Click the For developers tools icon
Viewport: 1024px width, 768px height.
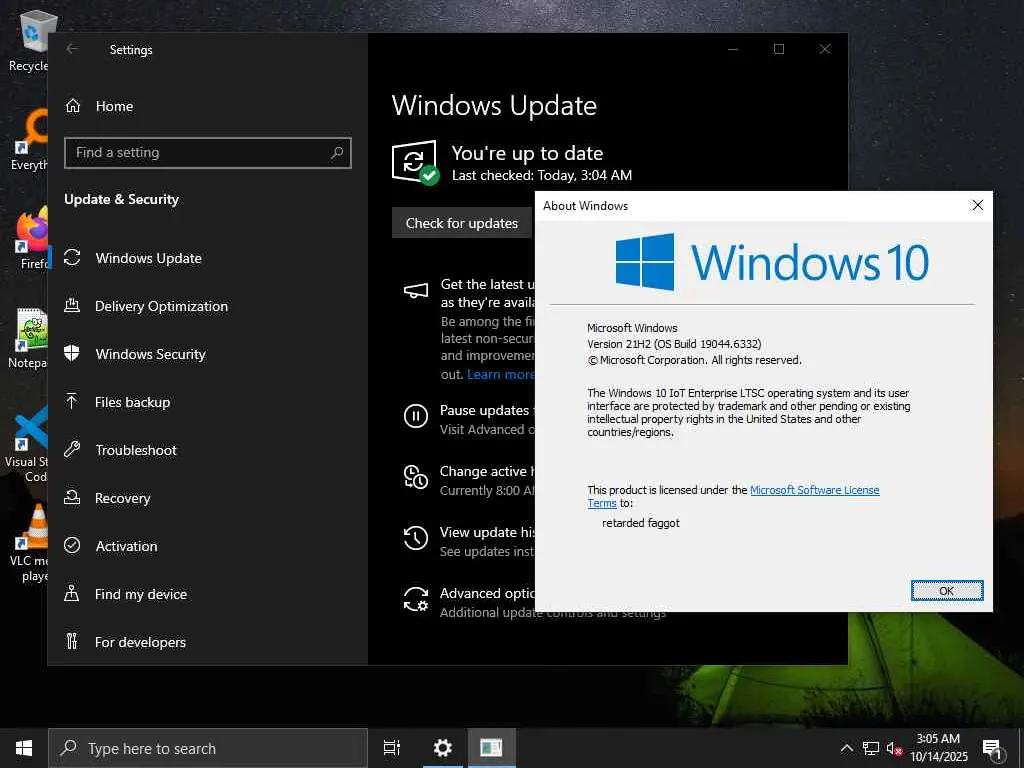click(x=72, y=641)
